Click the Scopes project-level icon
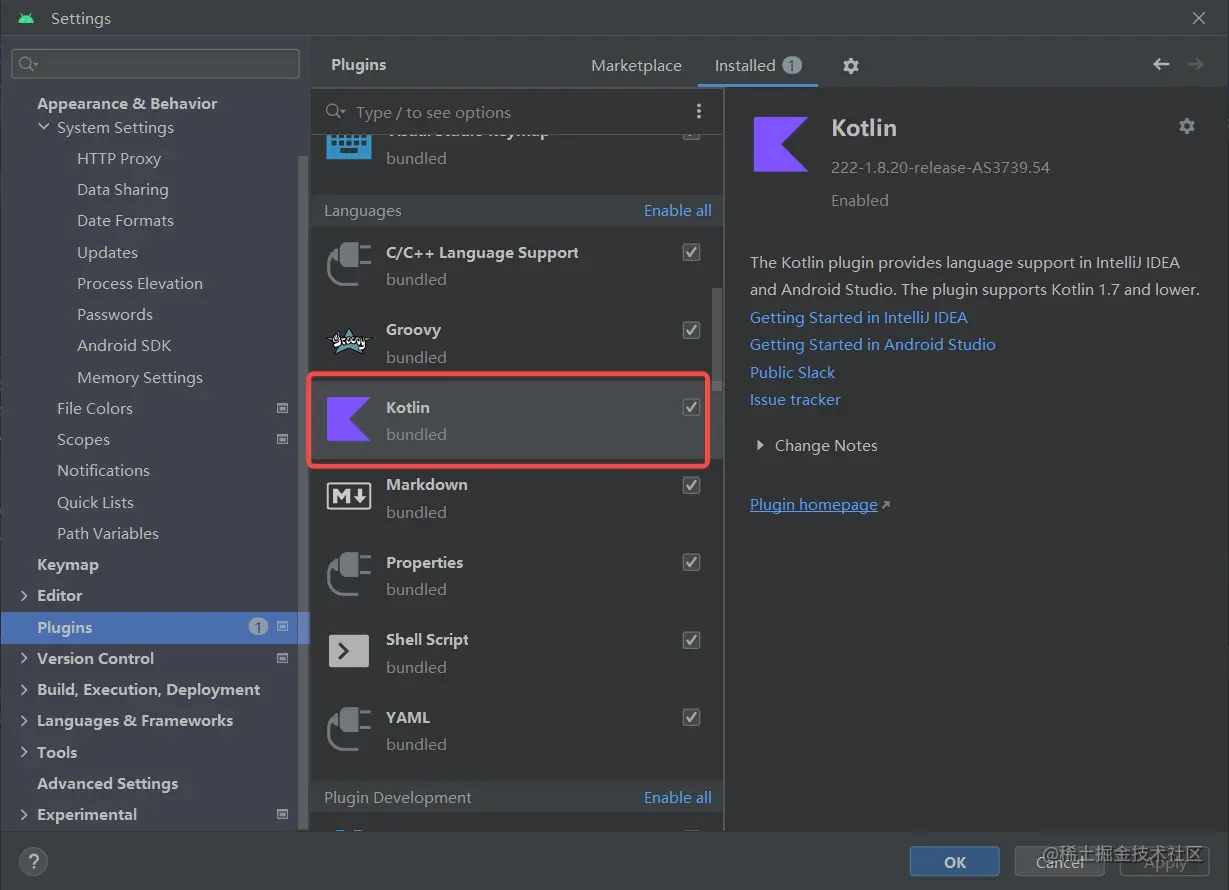The height and width of the screenshot is (890, 1229). (x=282, y=439)
